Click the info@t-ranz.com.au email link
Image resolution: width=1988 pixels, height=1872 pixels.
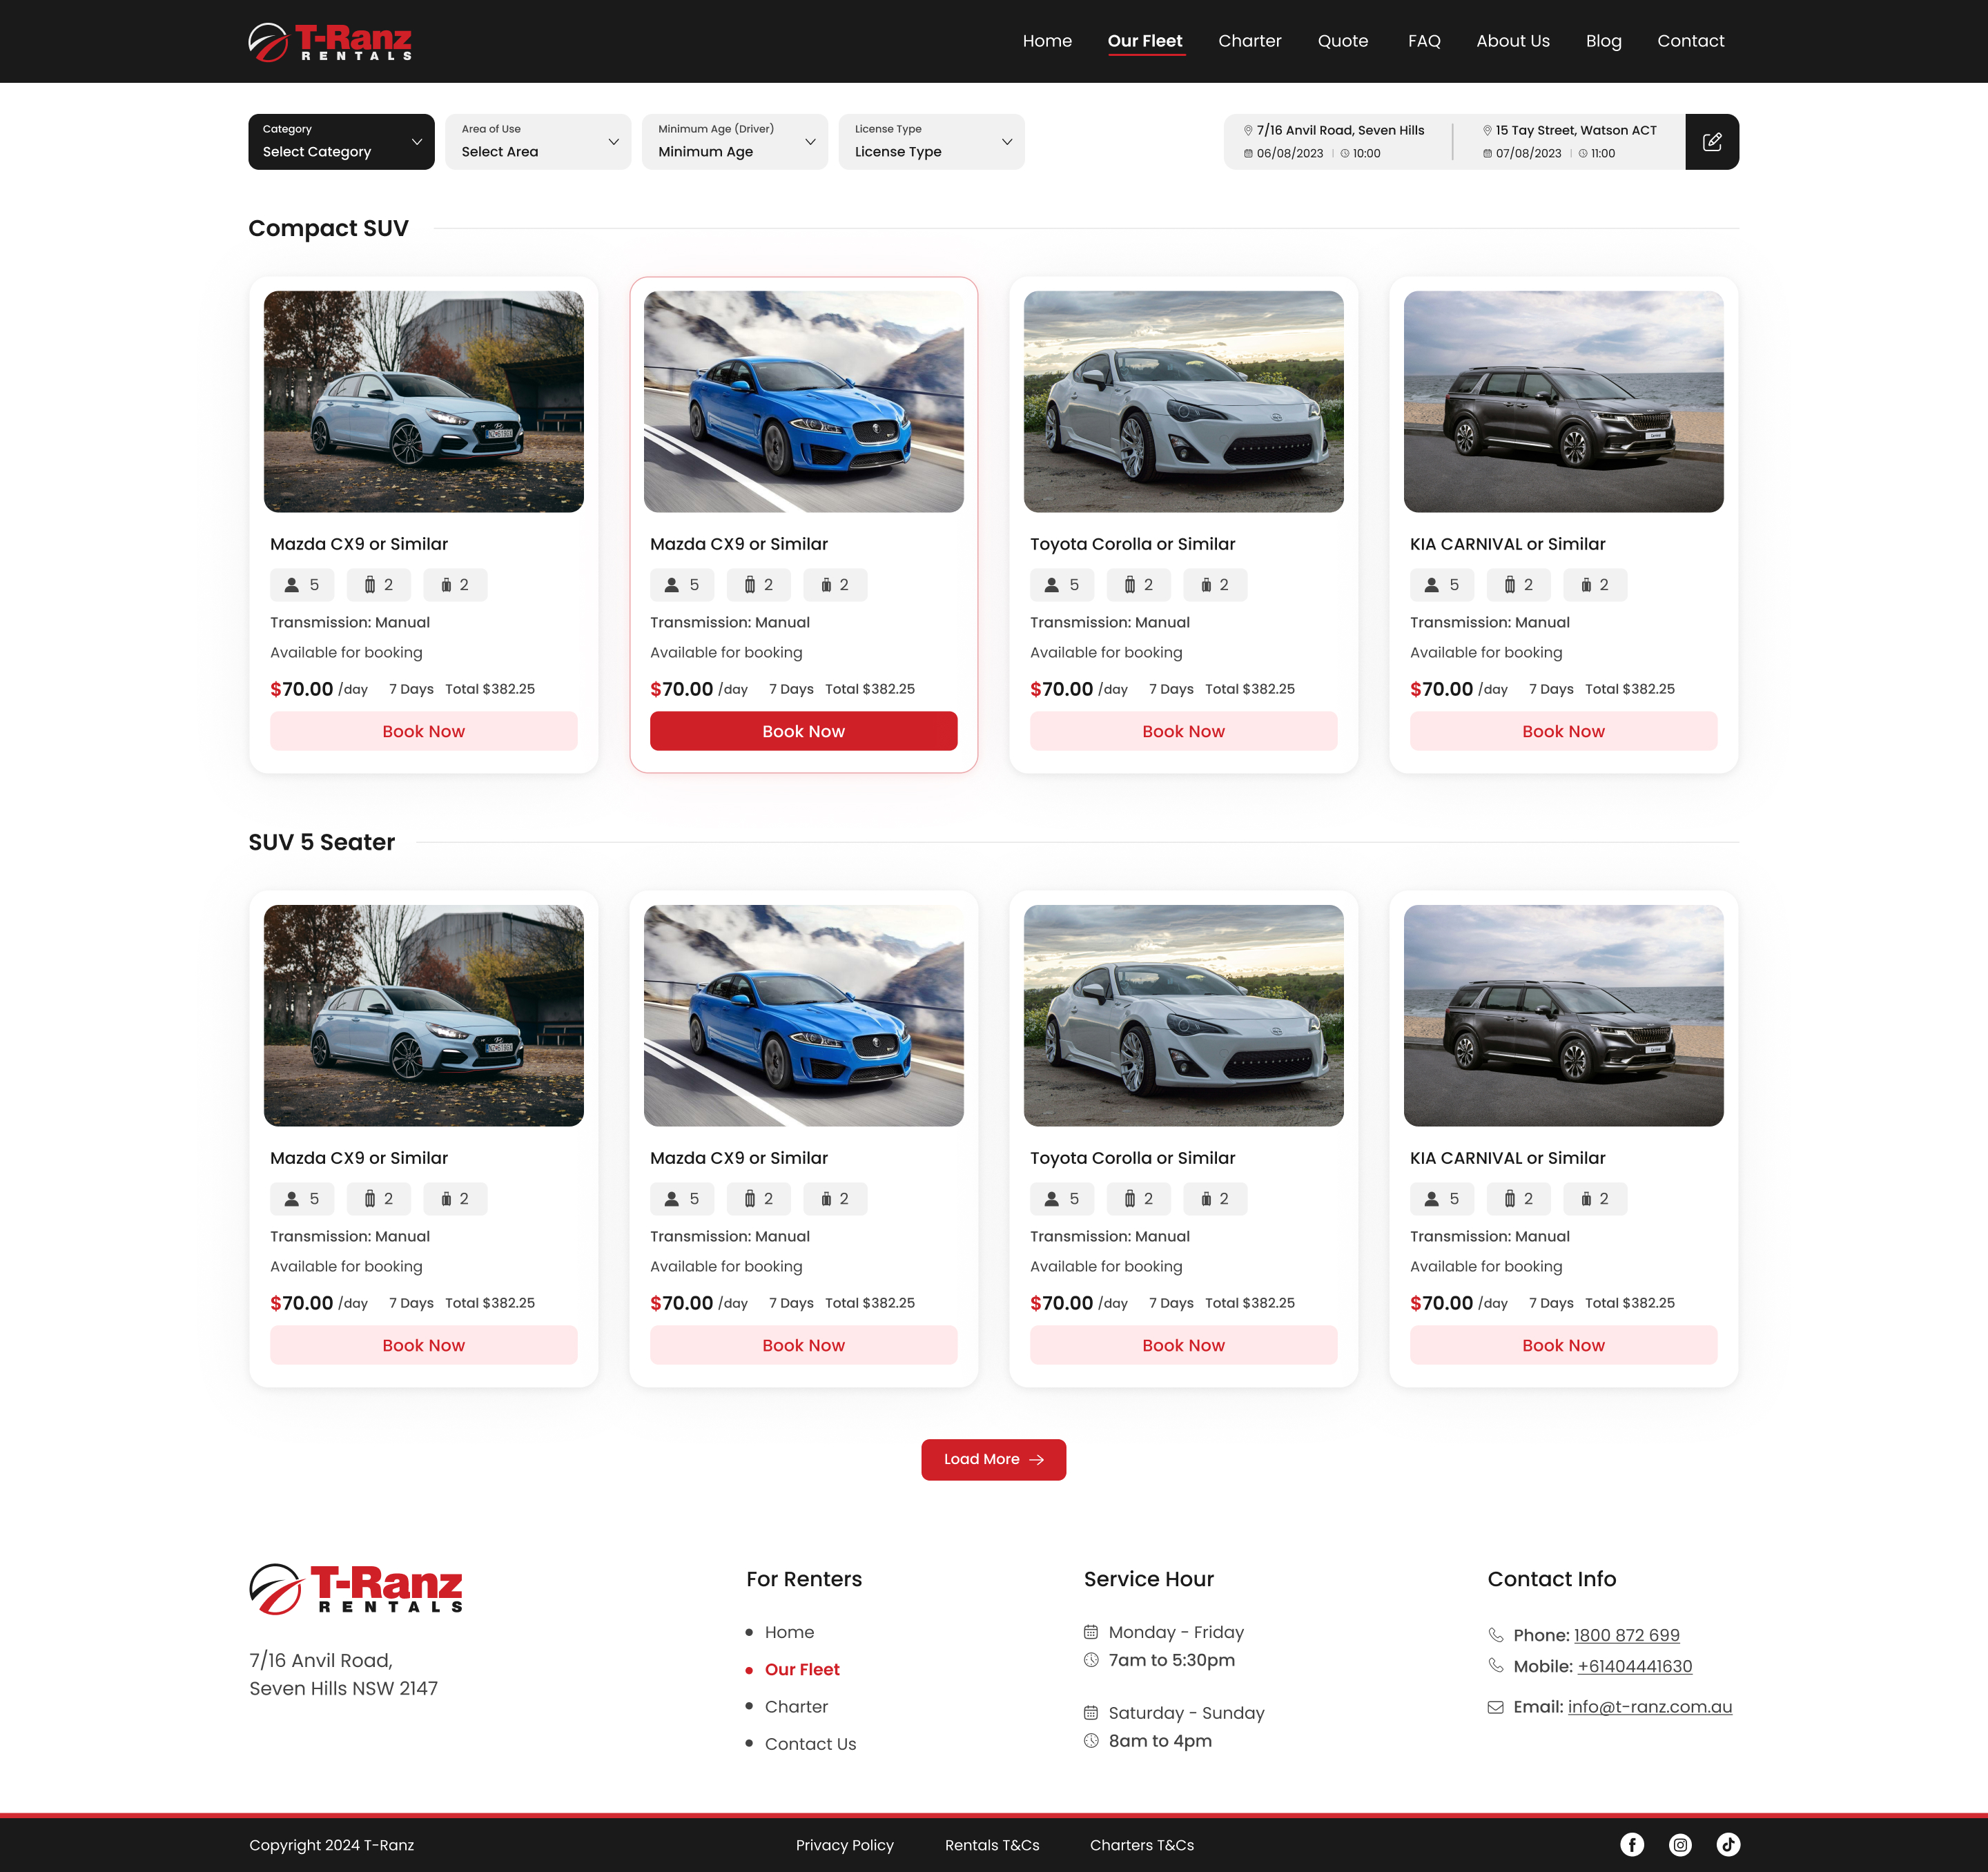[1649, 1707]
